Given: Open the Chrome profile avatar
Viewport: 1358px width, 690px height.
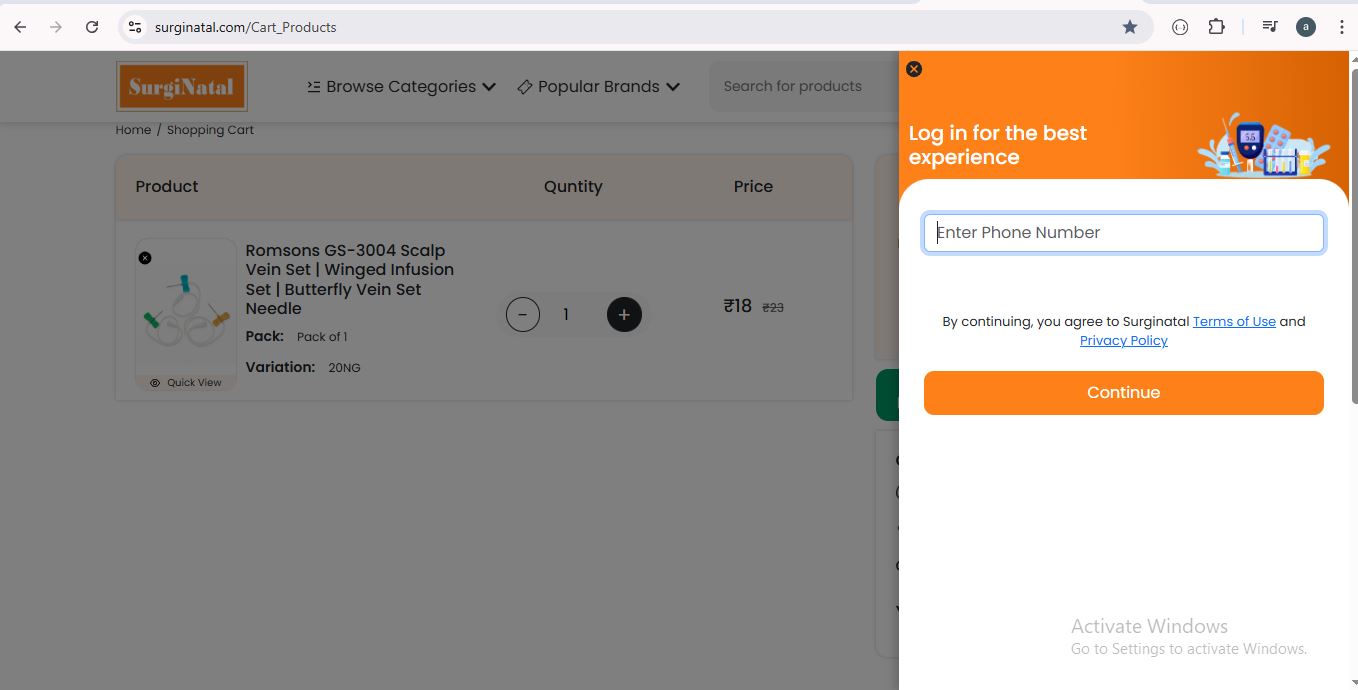Looking at the screenshot, I should click(x=1305, y=27).
